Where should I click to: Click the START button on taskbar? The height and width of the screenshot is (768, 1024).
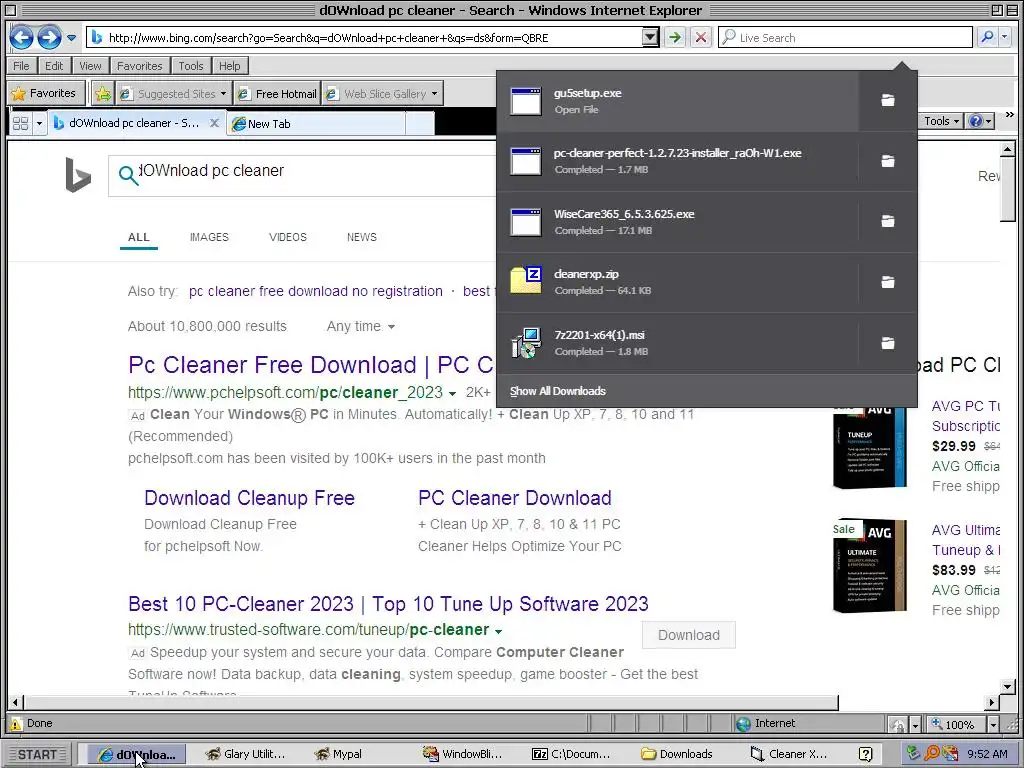point(37,754)
